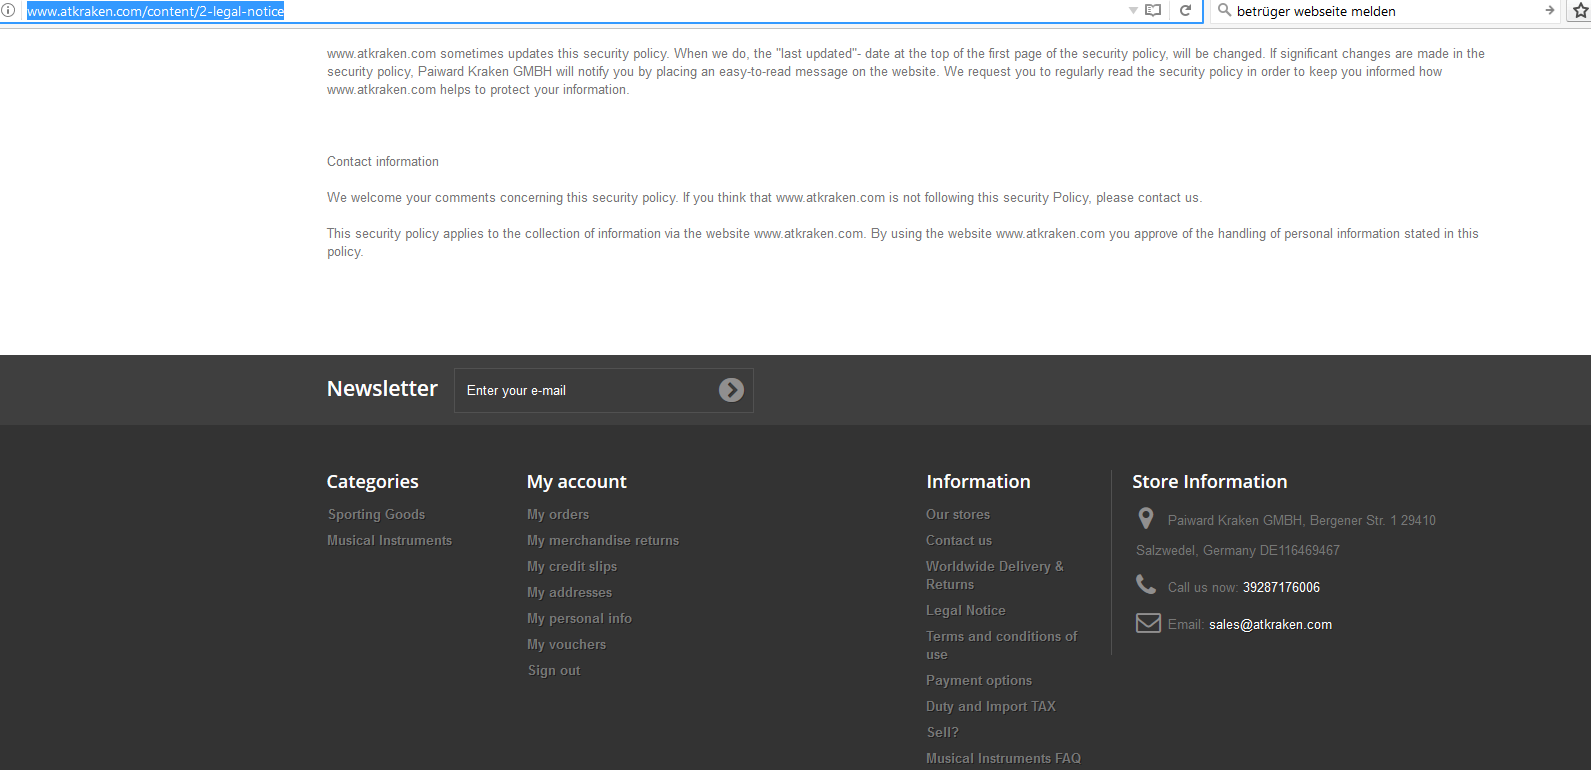Image resolution: width=1591 pixels, height=770 pixels.
Task: Focus the newsletter e-mail input field
Action: click(x=585, y=390)
